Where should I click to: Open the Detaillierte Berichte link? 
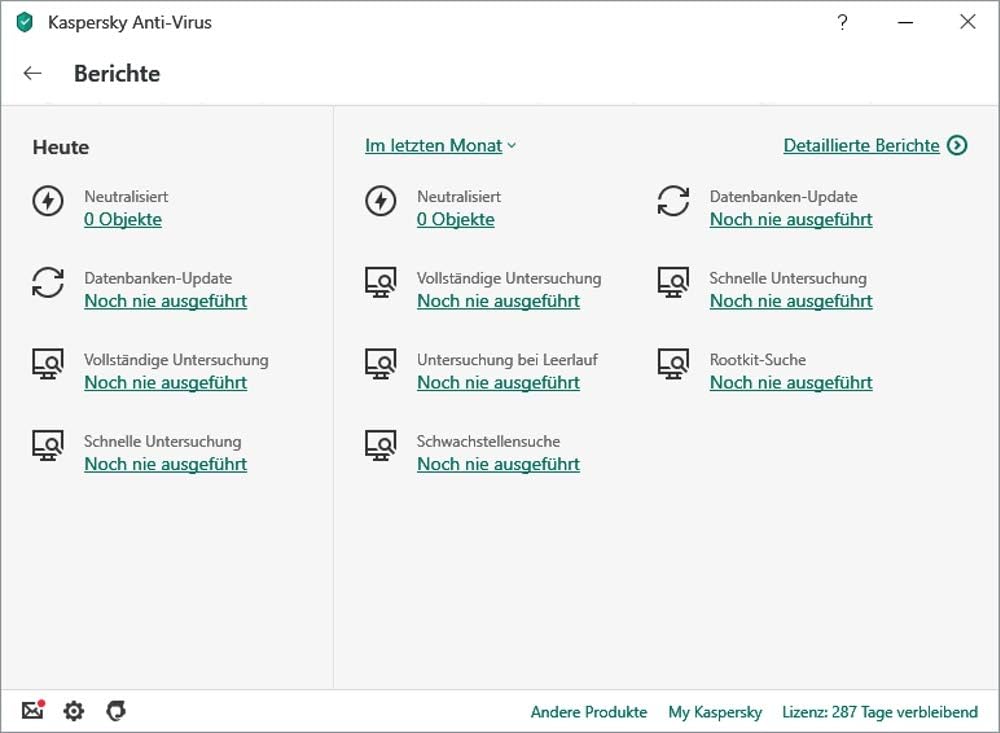(x=861, y=146)
